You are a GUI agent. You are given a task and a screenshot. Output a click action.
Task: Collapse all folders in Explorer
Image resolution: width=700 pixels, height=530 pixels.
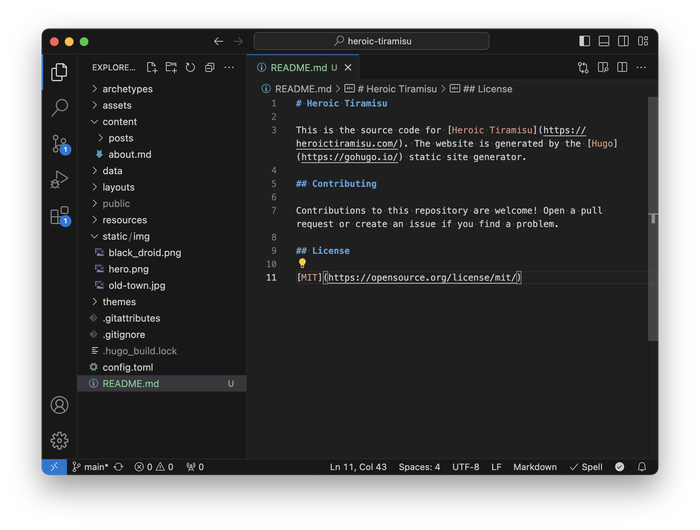(209, 67)
